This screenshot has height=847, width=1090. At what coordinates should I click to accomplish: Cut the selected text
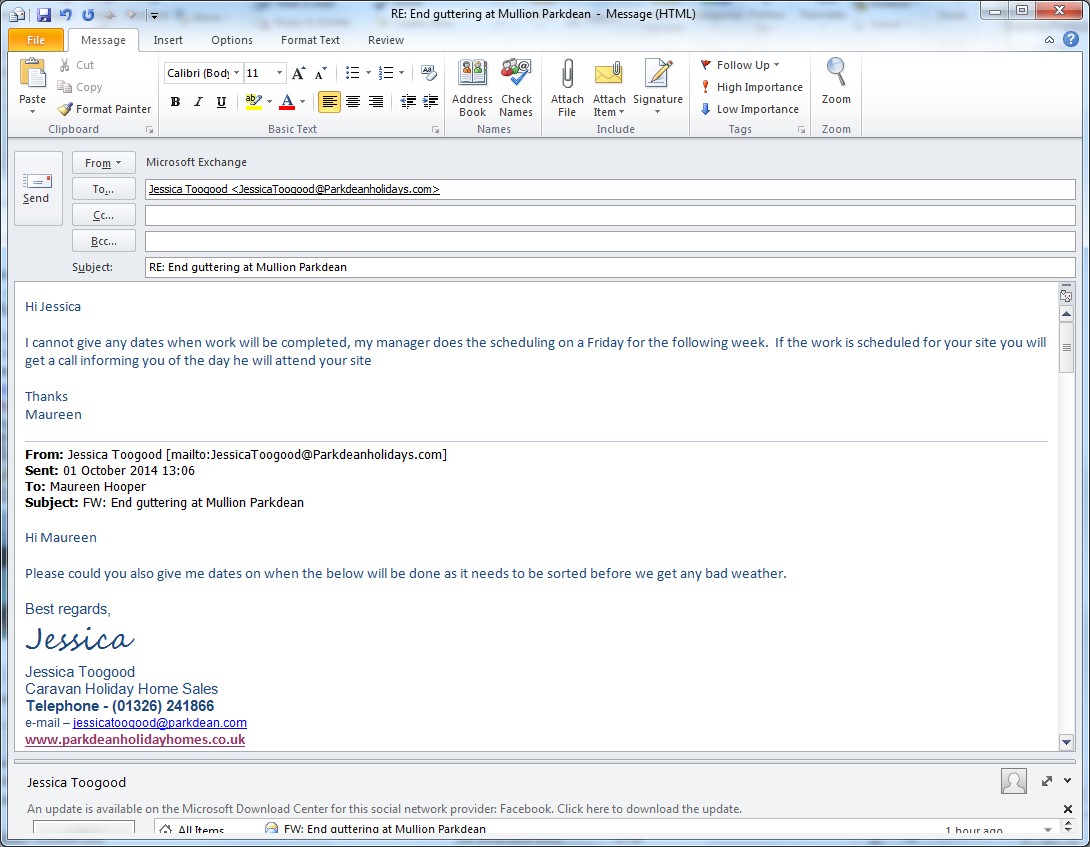pos(76,65)
